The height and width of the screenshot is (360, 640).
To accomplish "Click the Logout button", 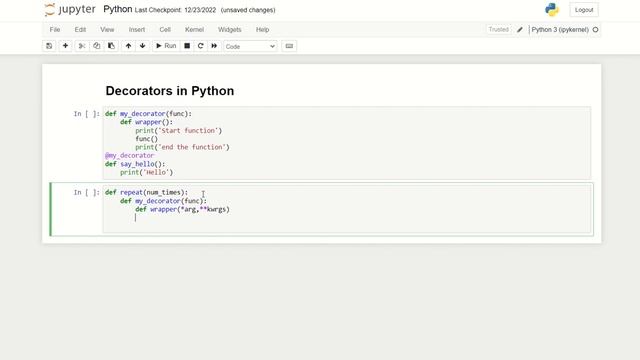I will click(x=584, y=10).
